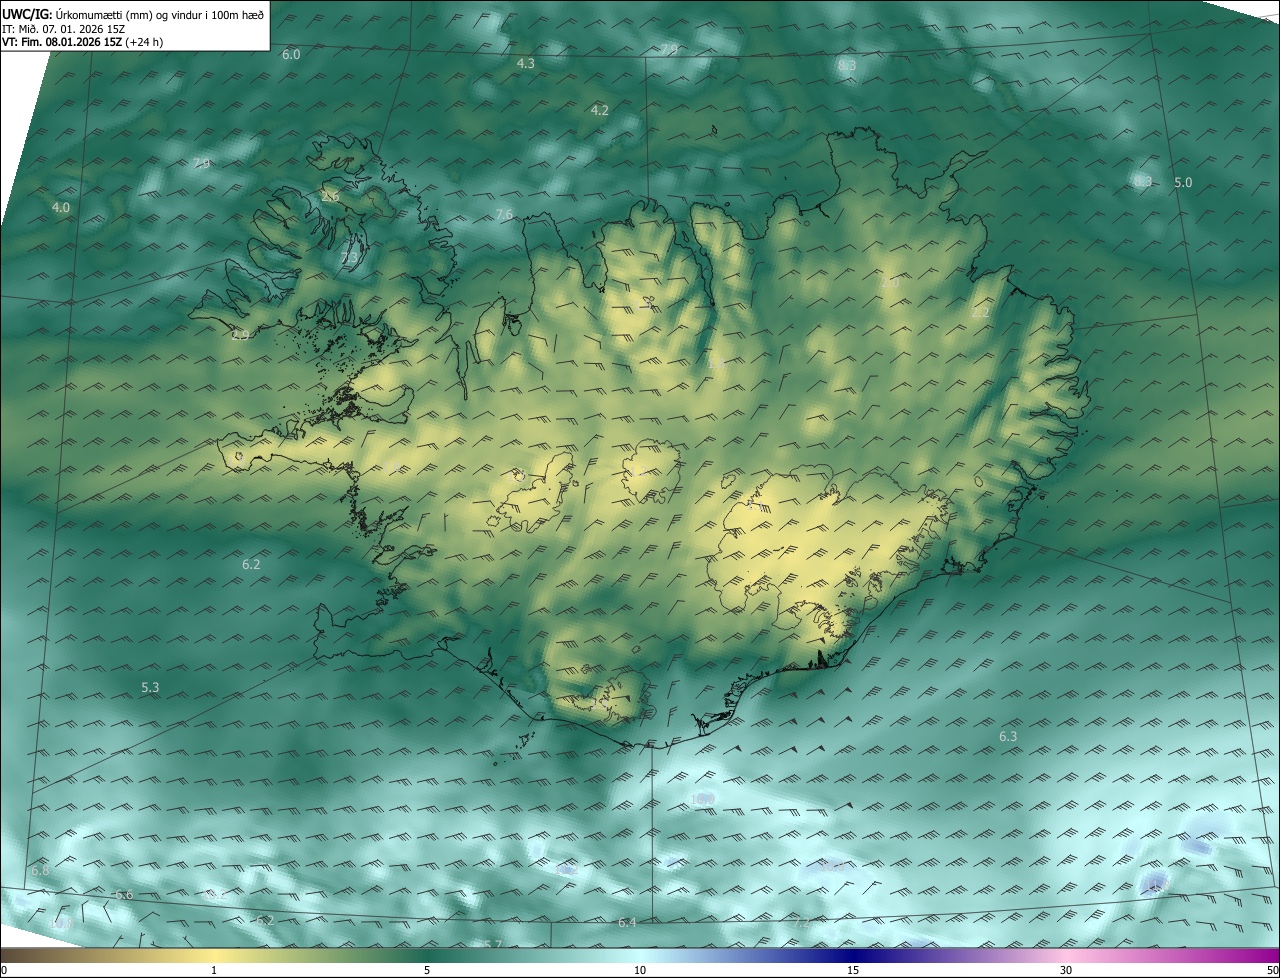
Task: Click the 2.6 value over the Westfjords
Action: coord(330,197)
